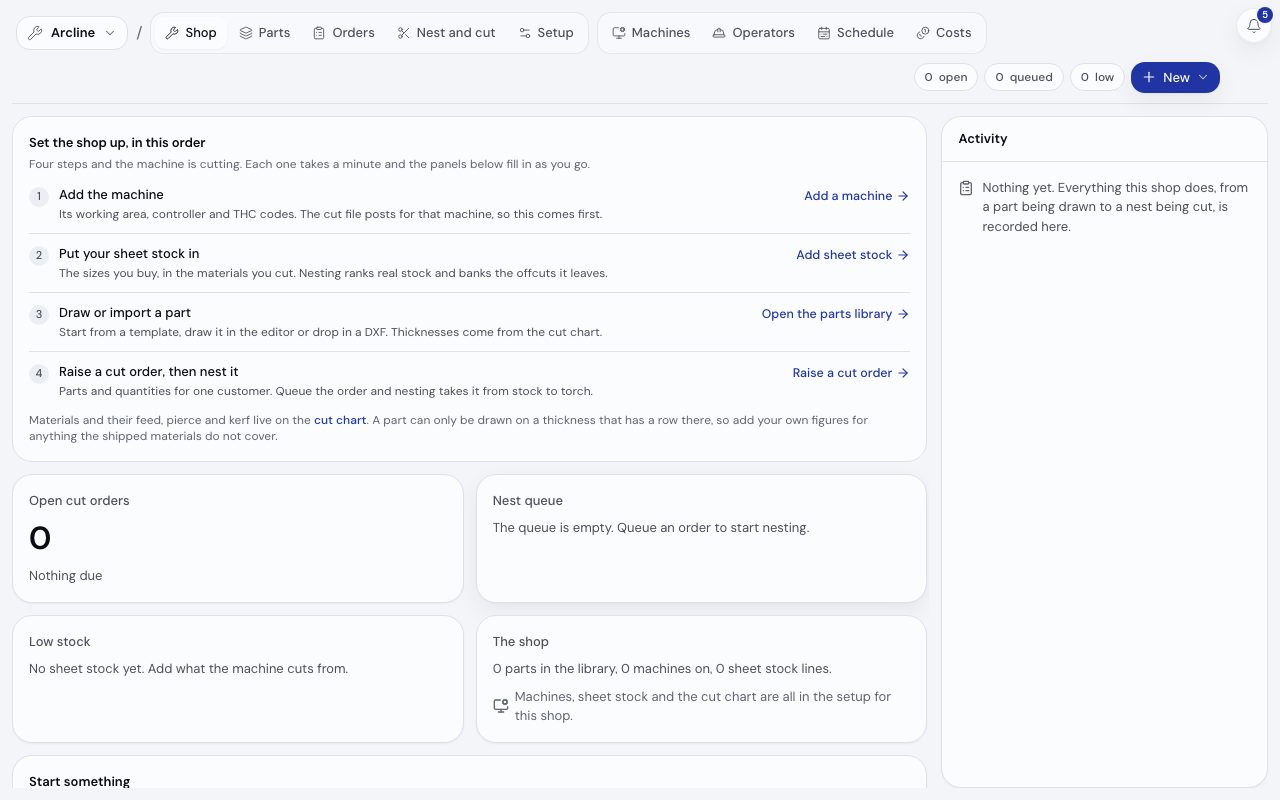Screen dimensions: 1280x800
Task: Click the 0 queued counter pill
Action: [x=1024, y=77]
